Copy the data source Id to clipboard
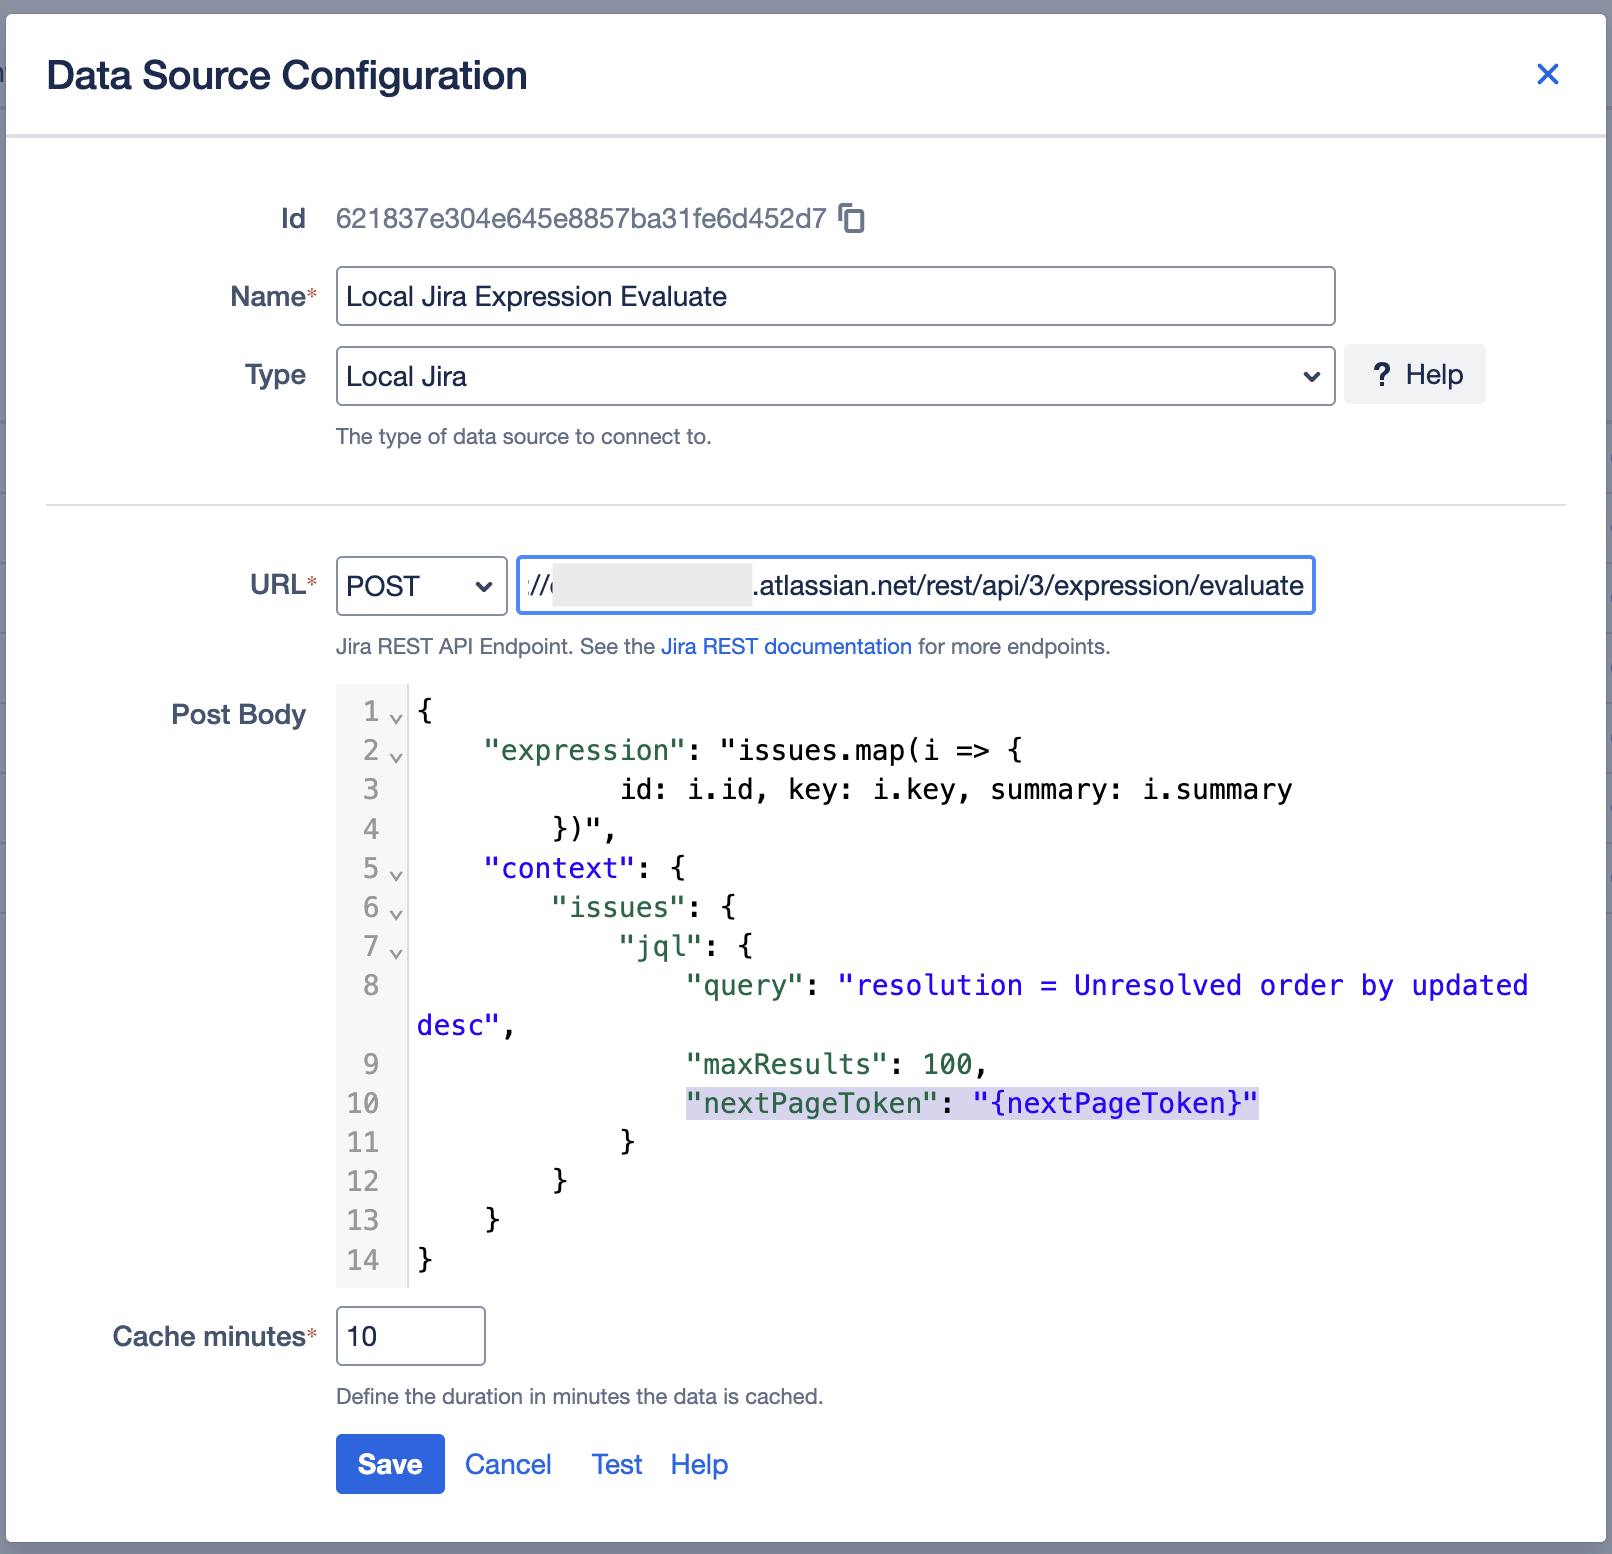Screen dimensions: 1612x1554 click(x=851, y=218)
